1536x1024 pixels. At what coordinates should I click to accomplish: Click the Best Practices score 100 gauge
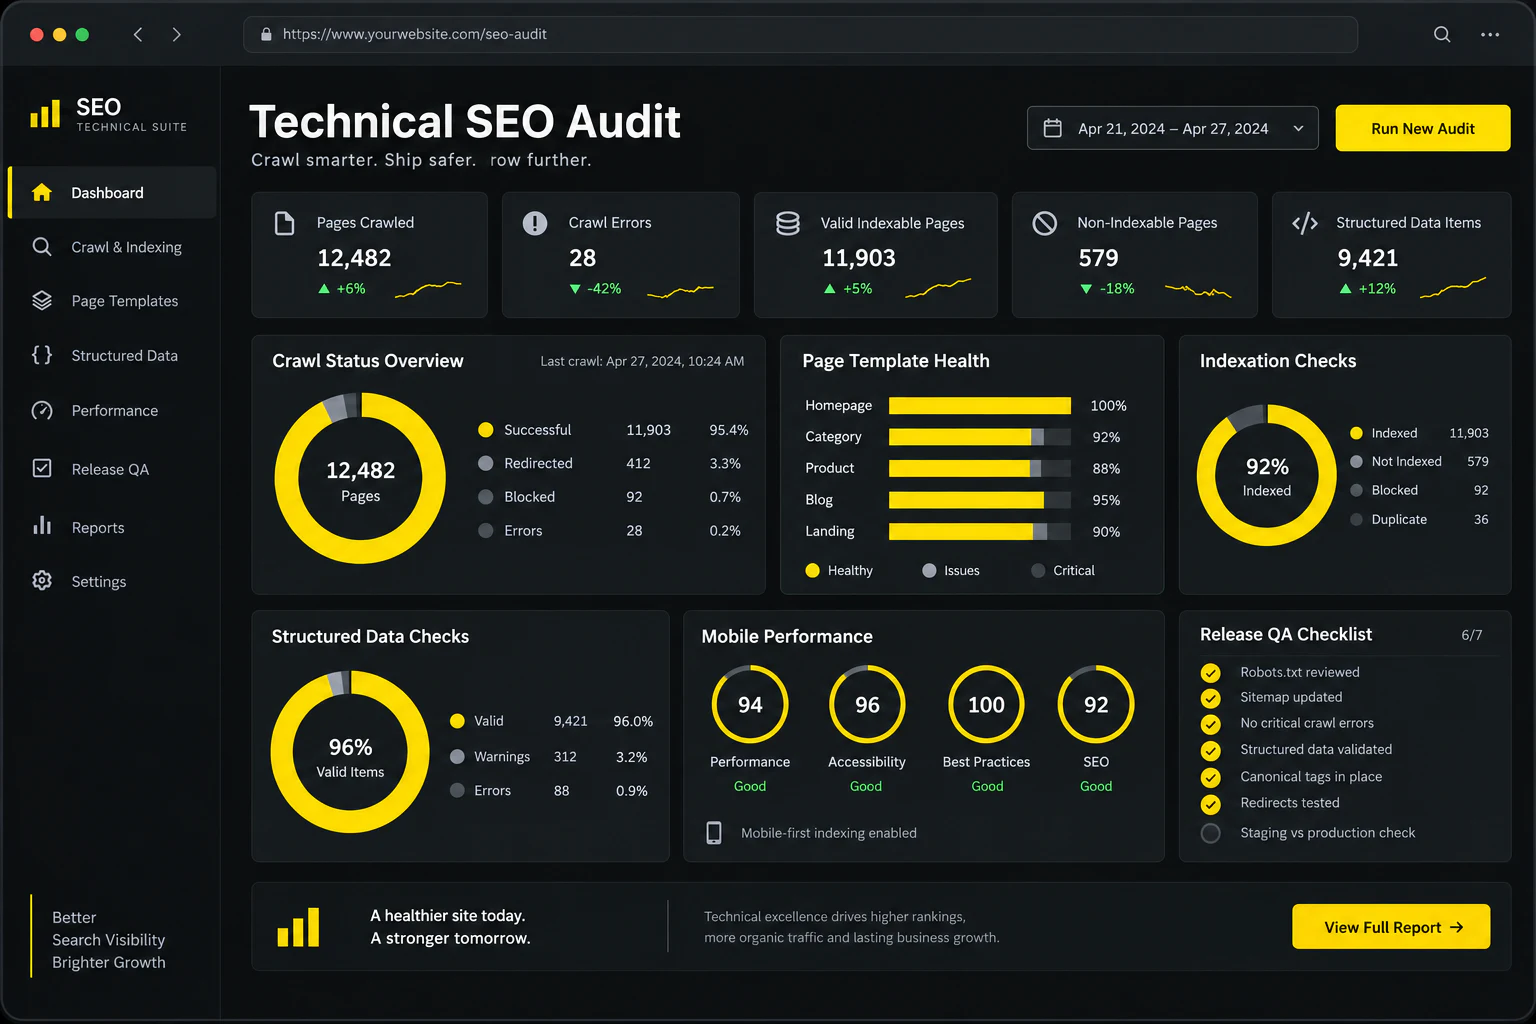click(986, 705)
